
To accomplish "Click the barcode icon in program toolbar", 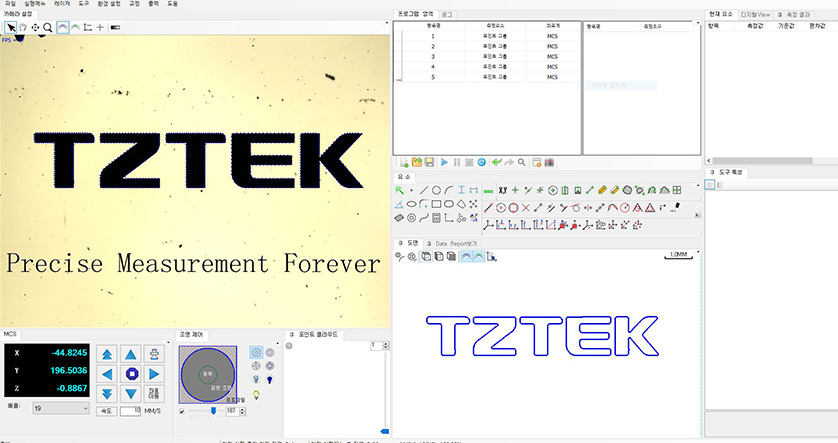I will pos(549,162).
